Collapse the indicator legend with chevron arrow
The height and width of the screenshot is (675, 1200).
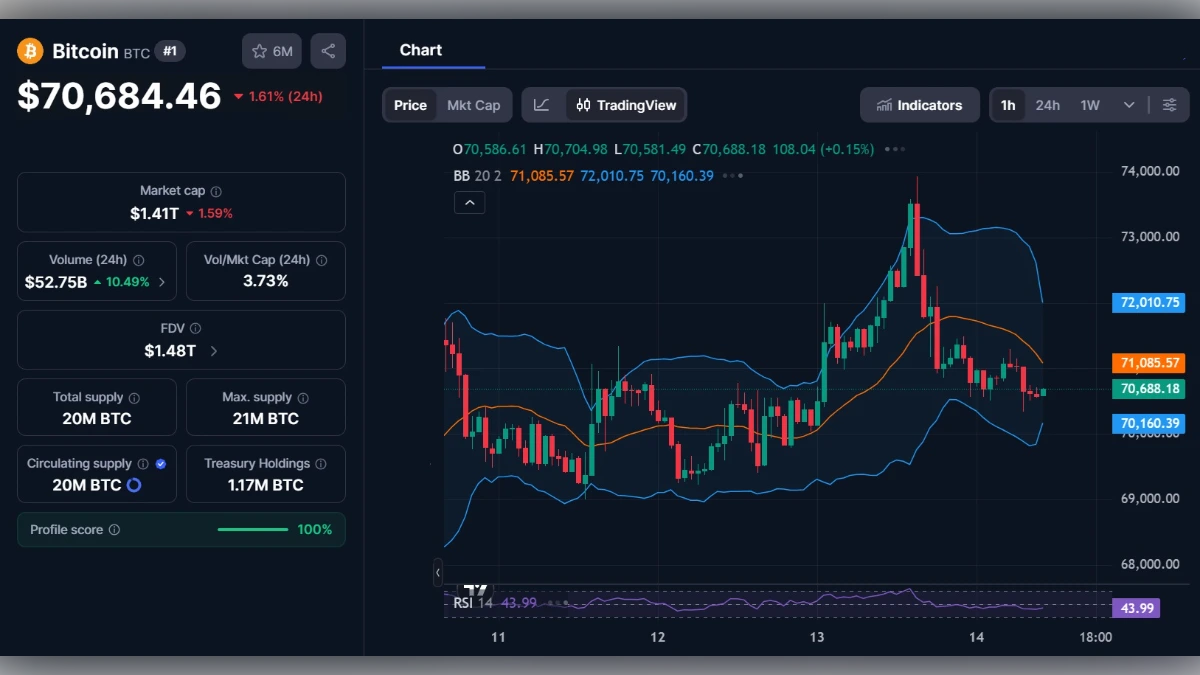pyautogui.click(x=469, y=202)
